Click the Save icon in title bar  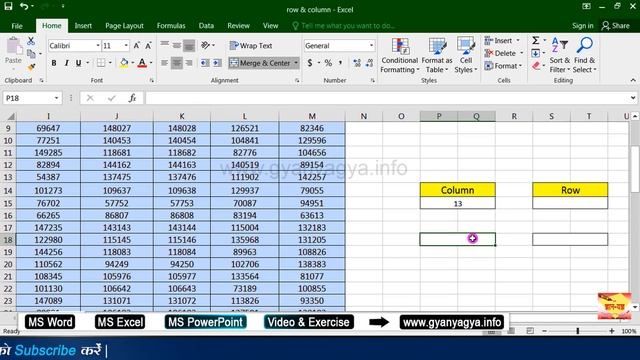click(x=8, y=6)
